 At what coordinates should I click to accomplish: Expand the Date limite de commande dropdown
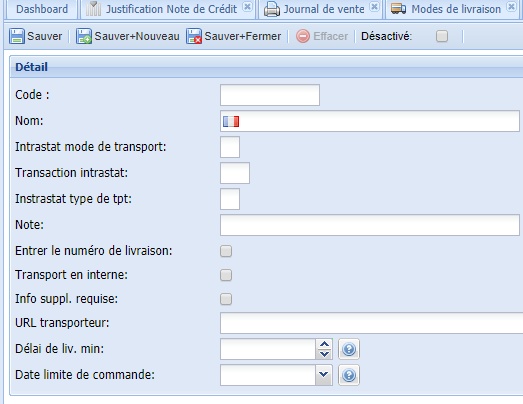tap(324, 375)
